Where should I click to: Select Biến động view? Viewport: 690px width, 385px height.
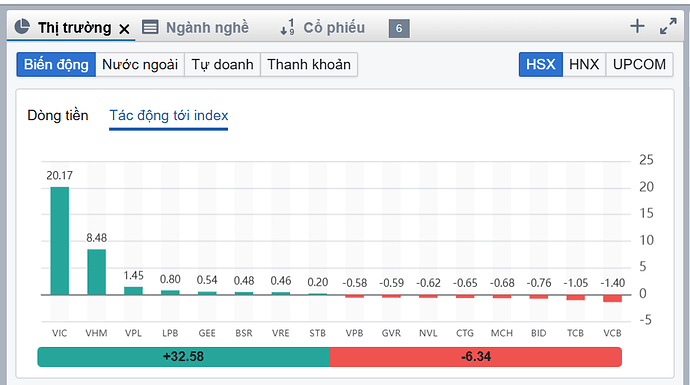point(56,65)
